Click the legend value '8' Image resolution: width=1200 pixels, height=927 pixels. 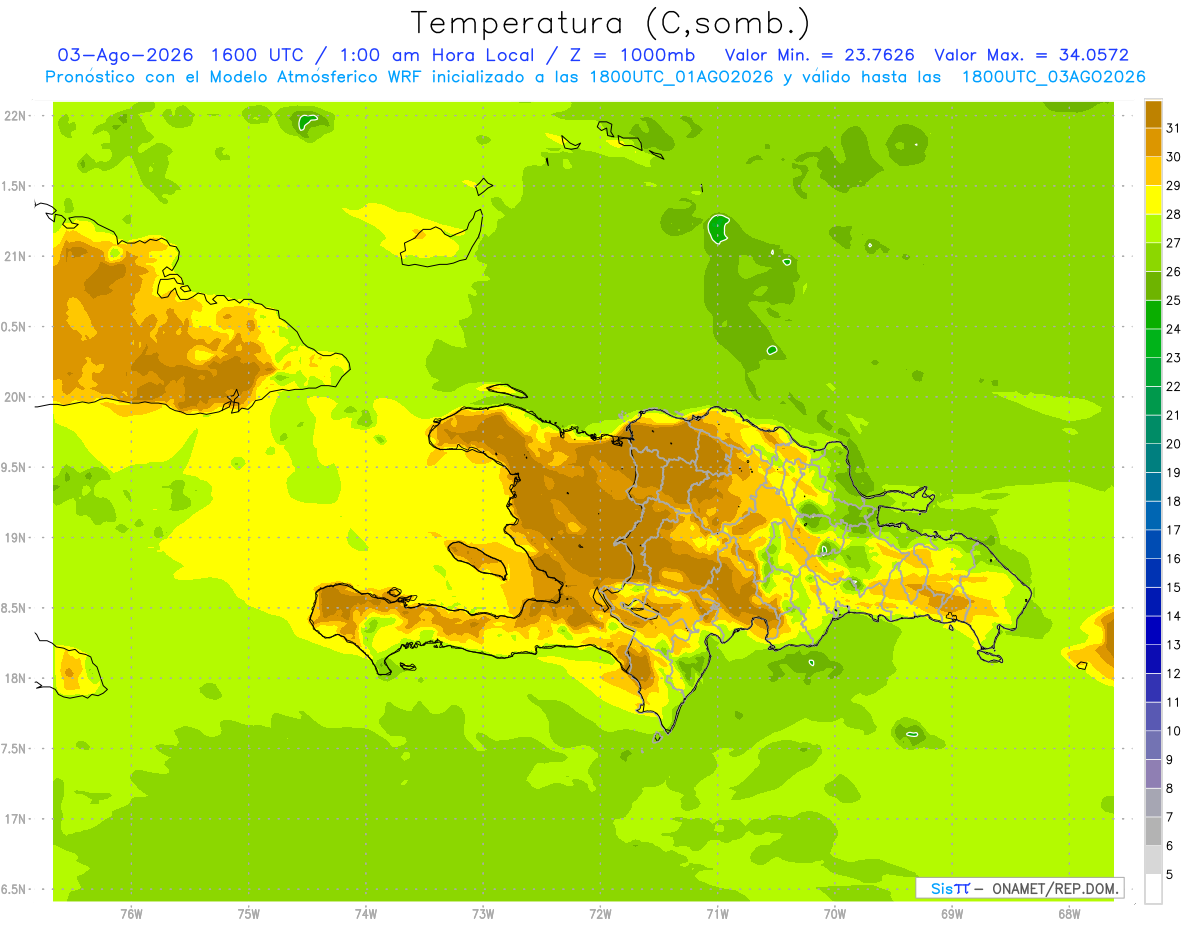click(x=1170, y=788)
